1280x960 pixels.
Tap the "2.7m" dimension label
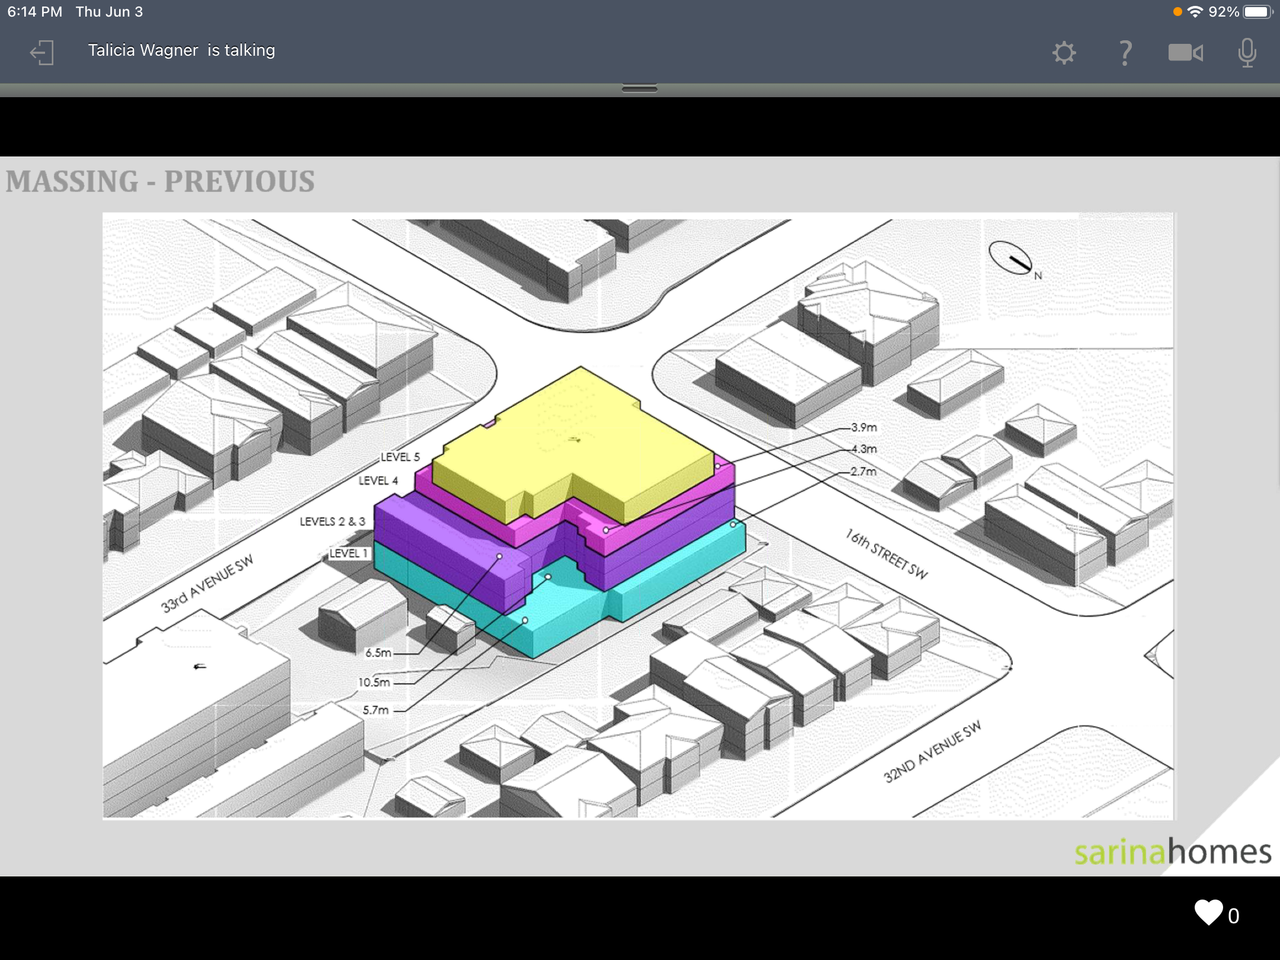click(x=864, y=471)
